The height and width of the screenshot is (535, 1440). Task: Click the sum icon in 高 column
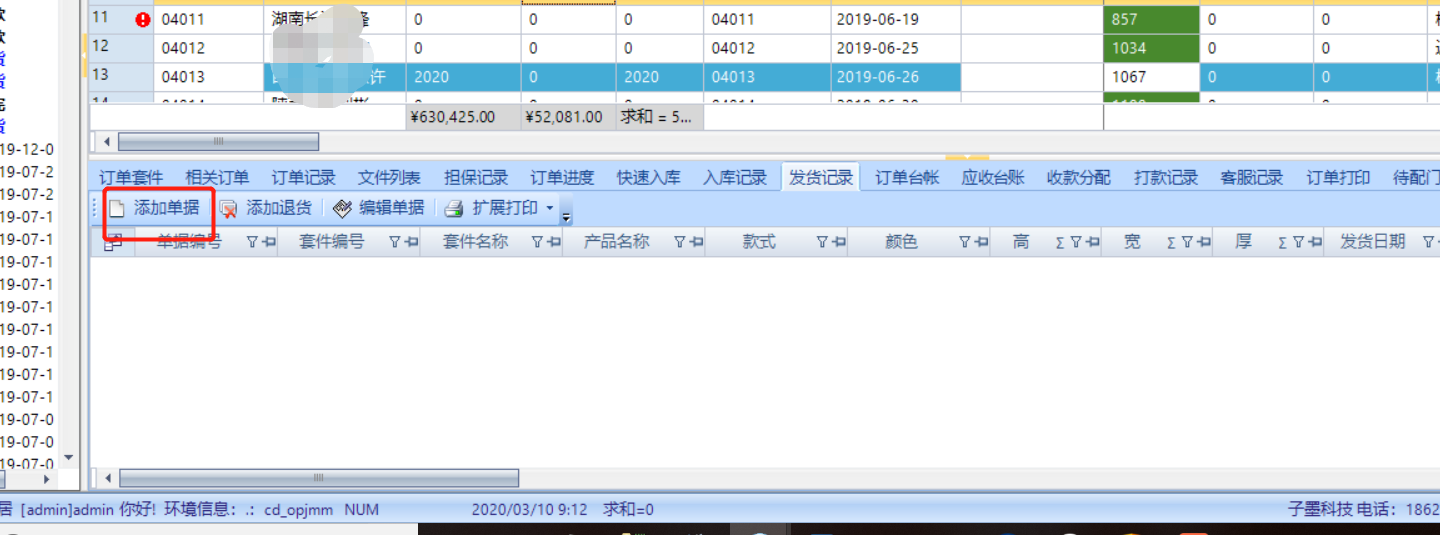point(1059,242)
